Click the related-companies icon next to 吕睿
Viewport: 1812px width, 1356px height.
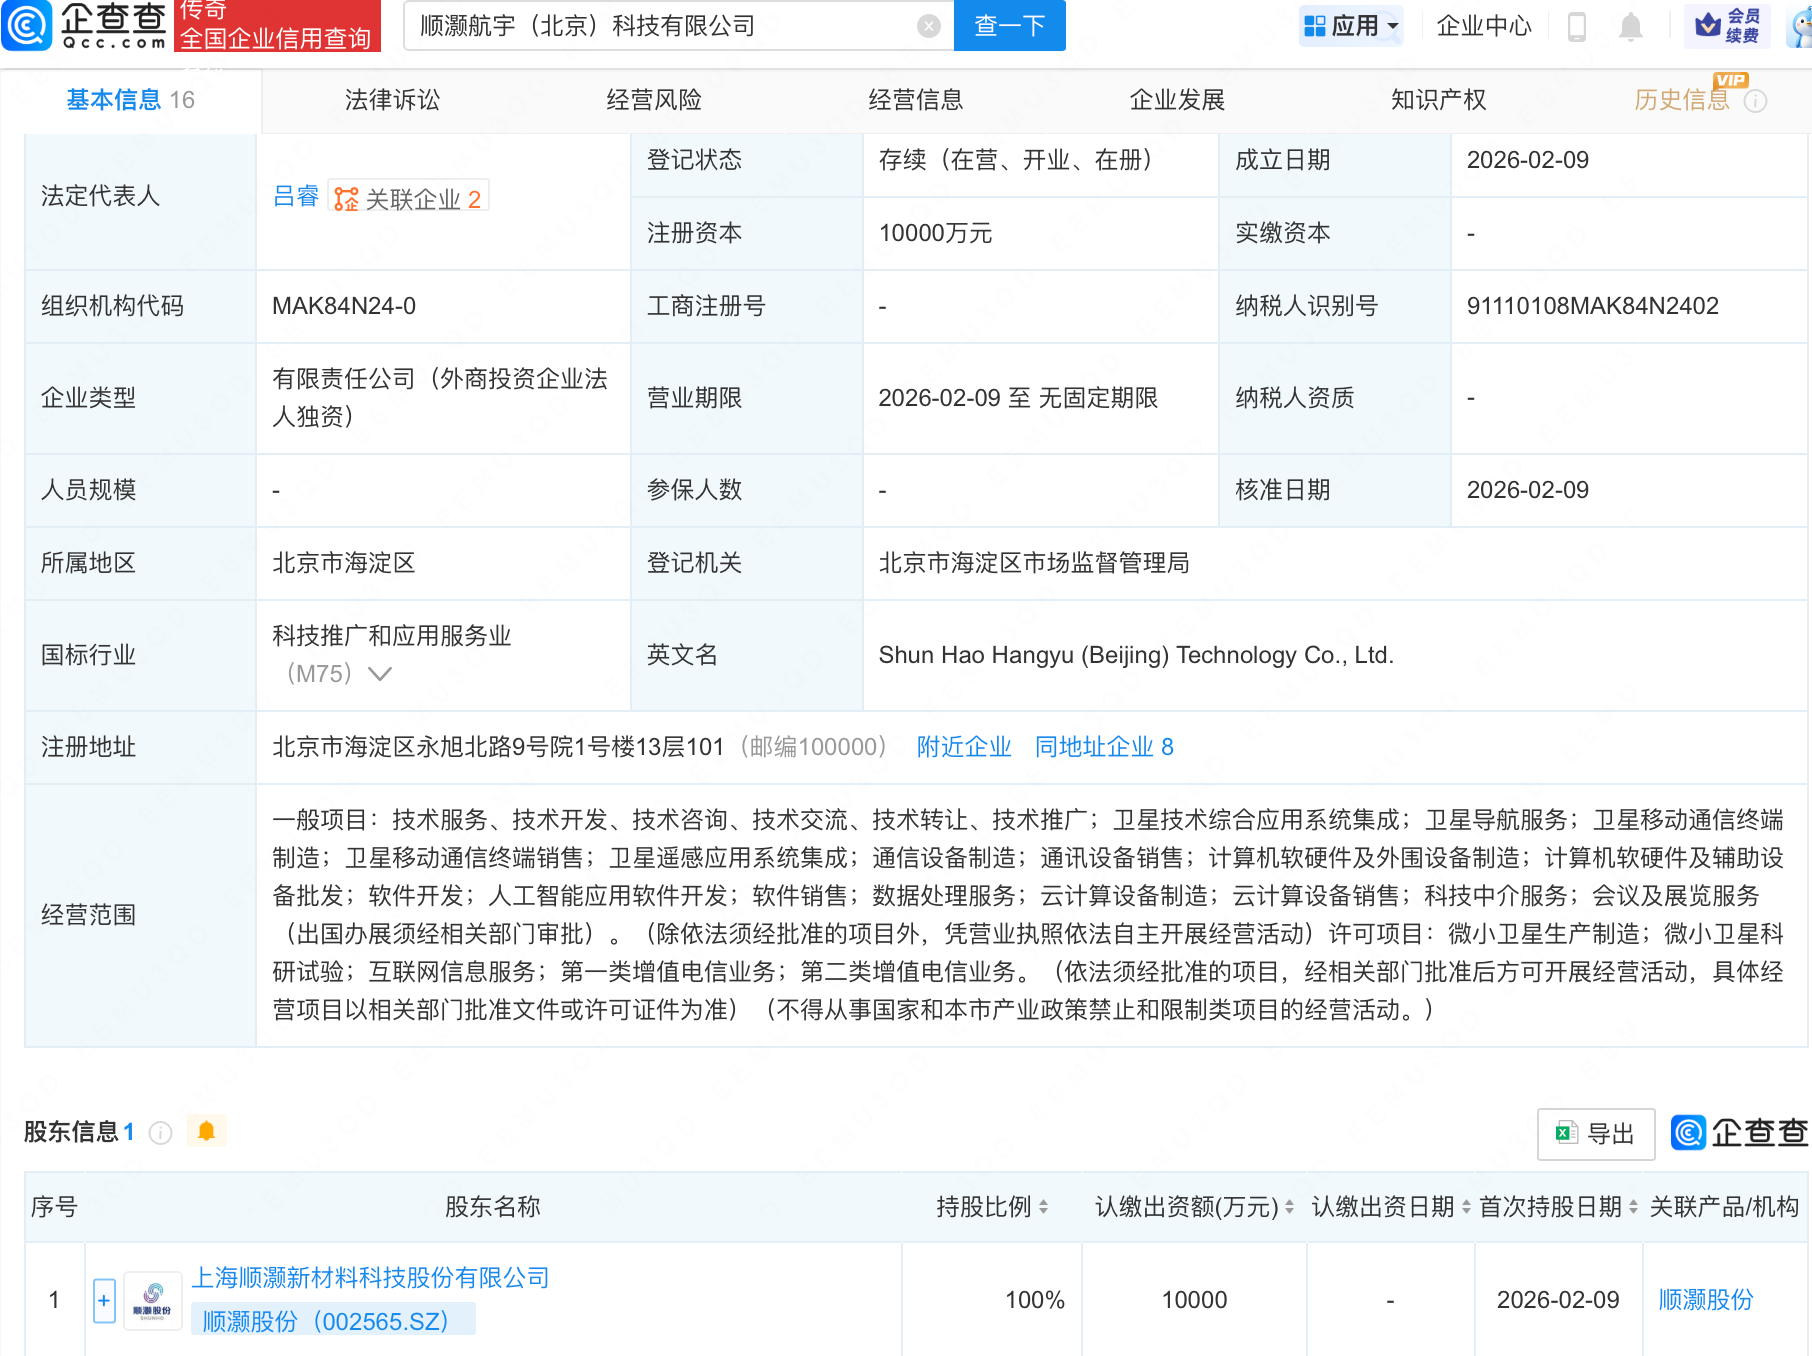click(x=346, y=199)
